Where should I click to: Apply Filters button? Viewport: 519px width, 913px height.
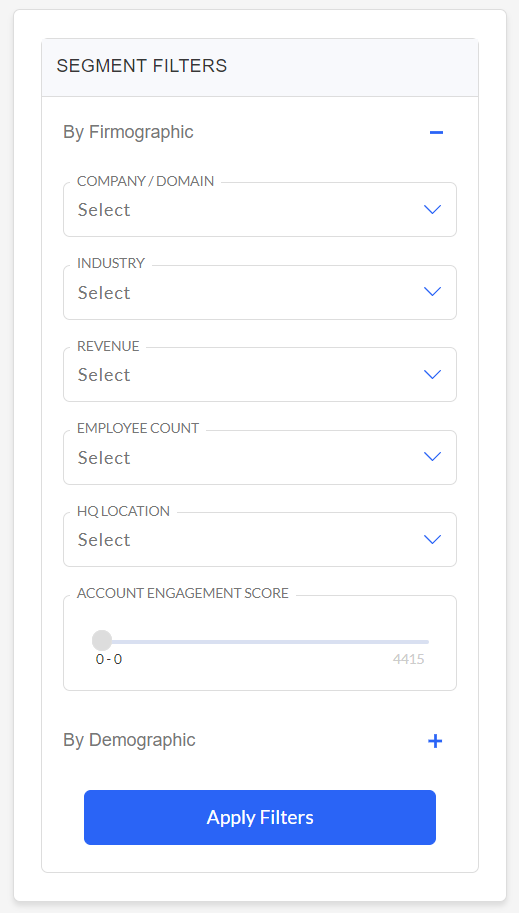[260, 817]
